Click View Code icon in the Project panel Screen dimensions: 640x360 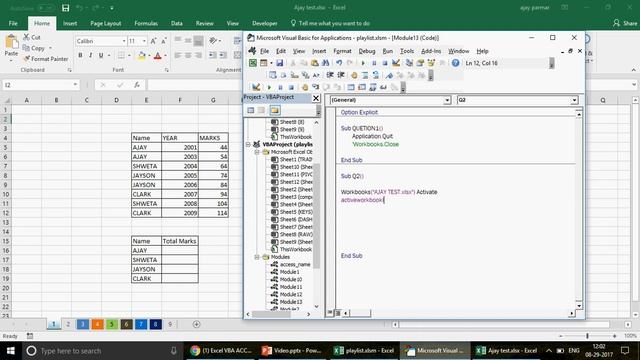pyautogui.click(x=251, y=110)
